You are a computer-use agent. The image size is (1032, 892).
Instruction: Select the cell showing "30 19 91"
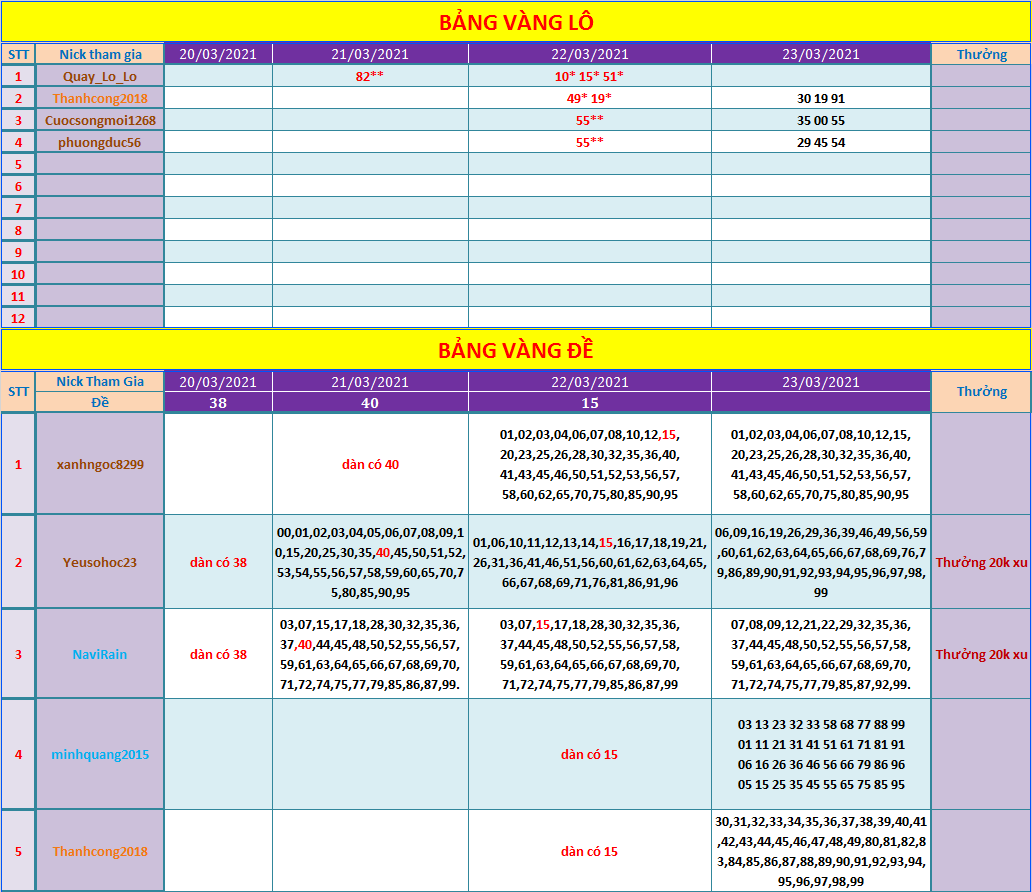pyautogui.click(x=821, y=98)
